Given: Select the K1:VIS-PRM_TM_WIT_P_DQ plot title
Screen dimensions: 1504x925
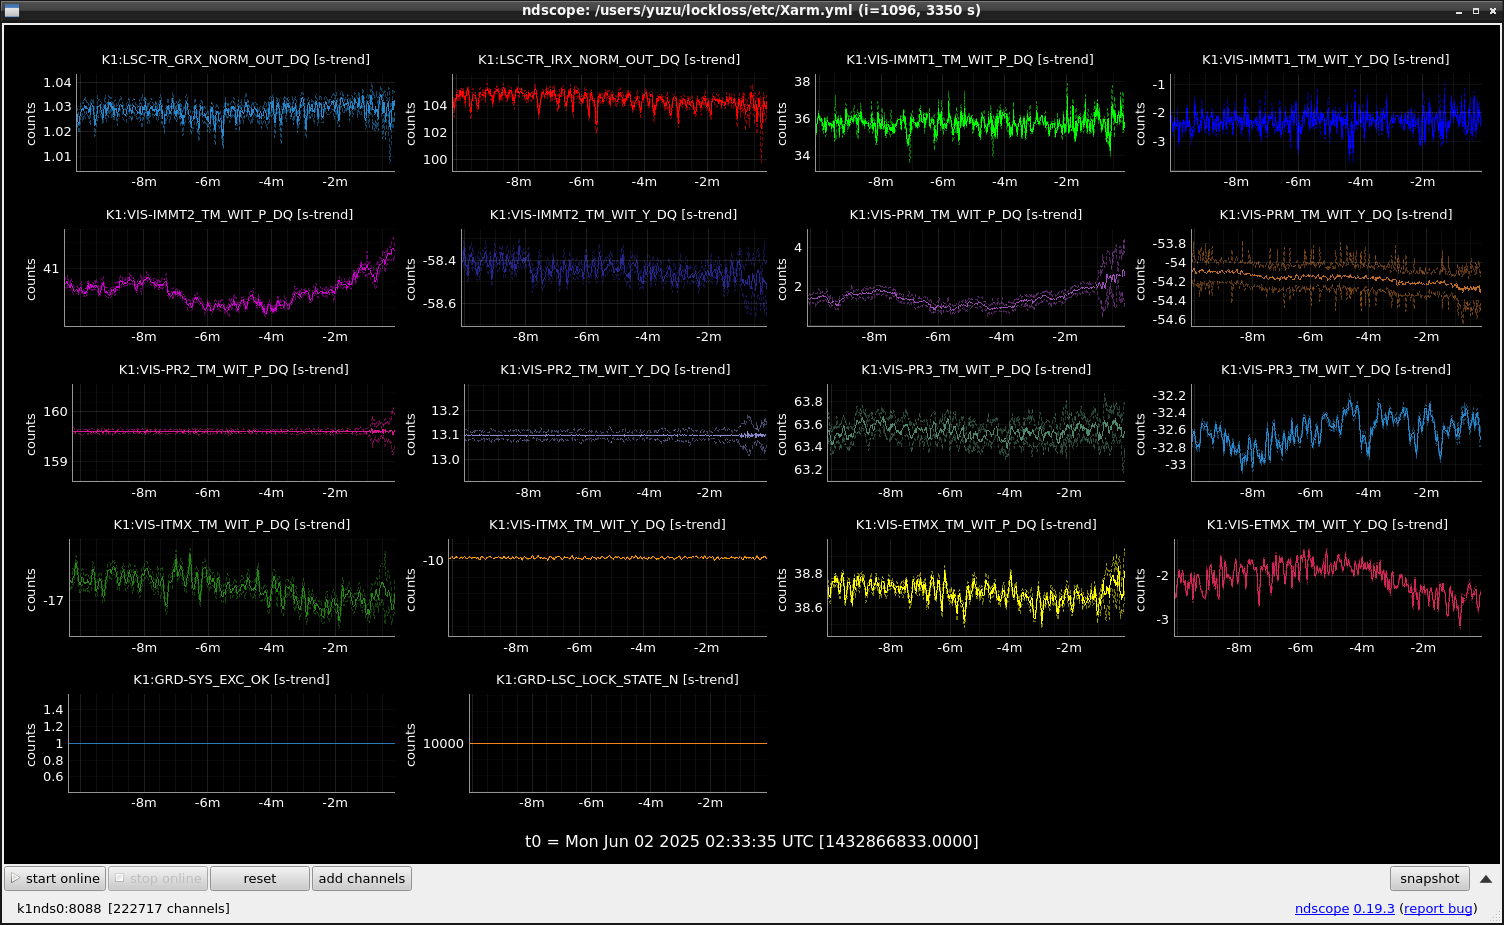Looking at the screenshot, I should point(966,214).
